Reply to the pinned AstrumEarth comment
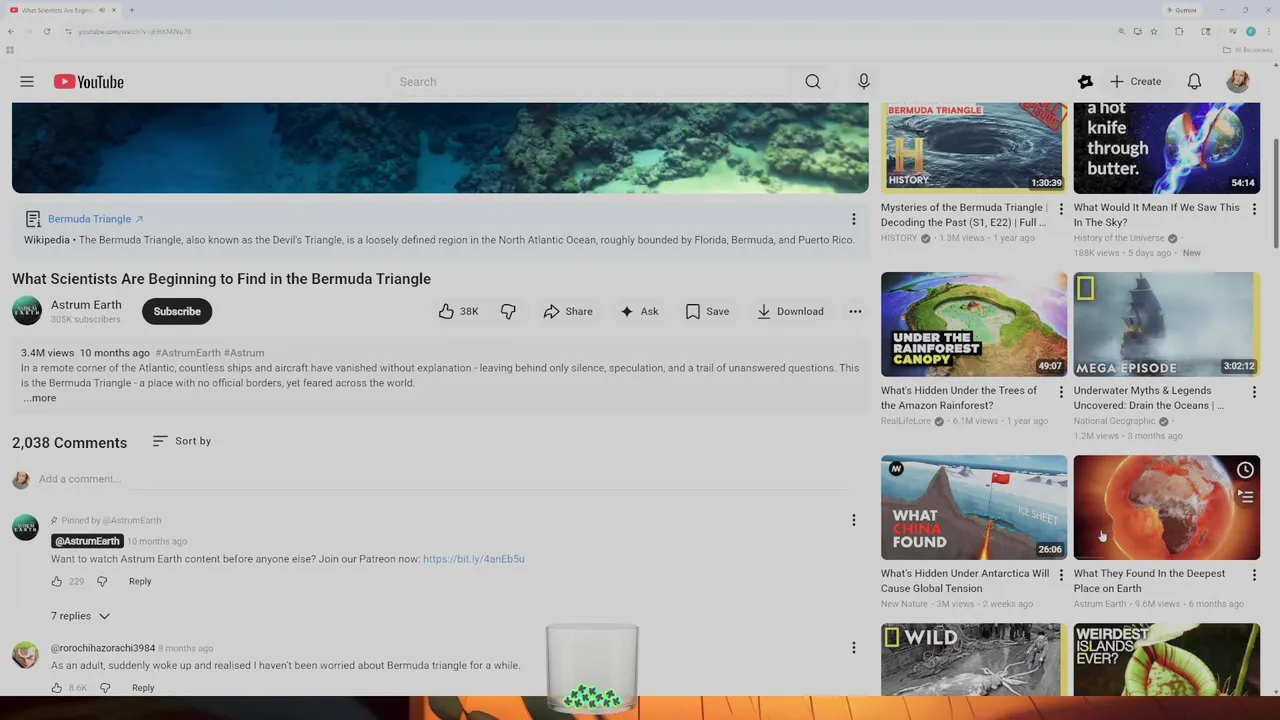The height and width of the screenshot is (720, 1280). point(140,581)
